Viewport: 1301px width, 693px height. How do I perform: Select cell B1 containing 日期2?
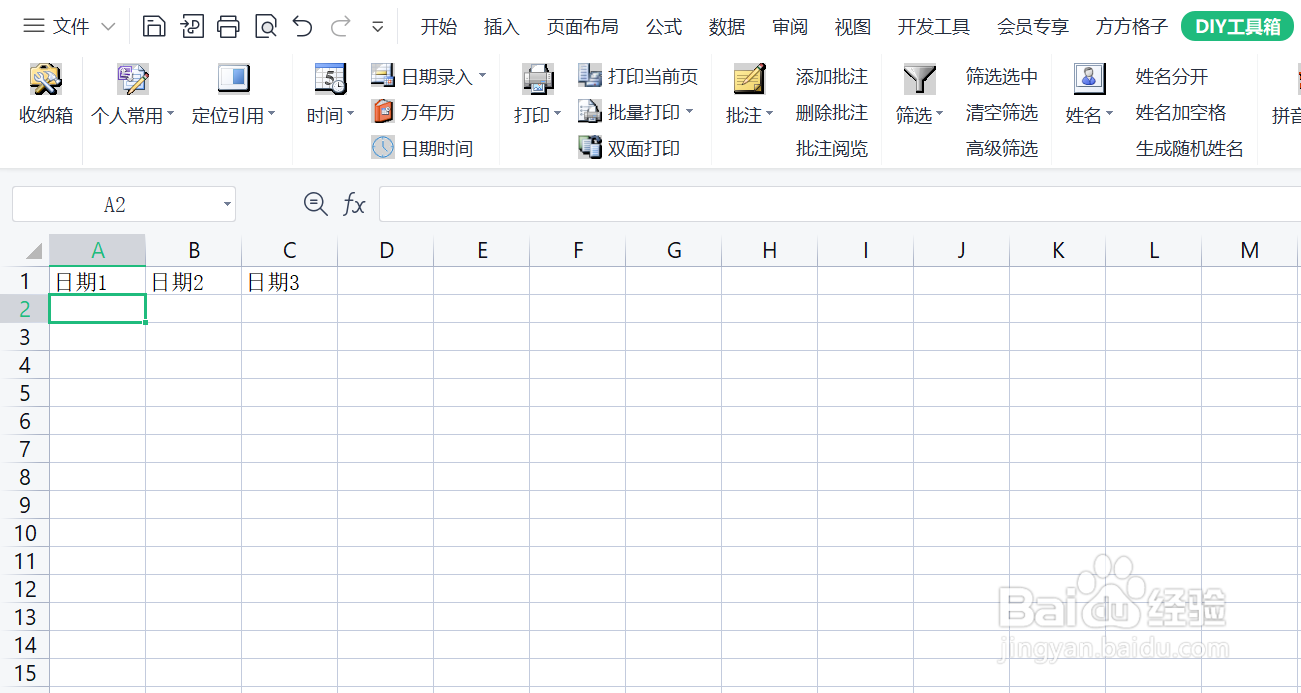coord(193,281)
